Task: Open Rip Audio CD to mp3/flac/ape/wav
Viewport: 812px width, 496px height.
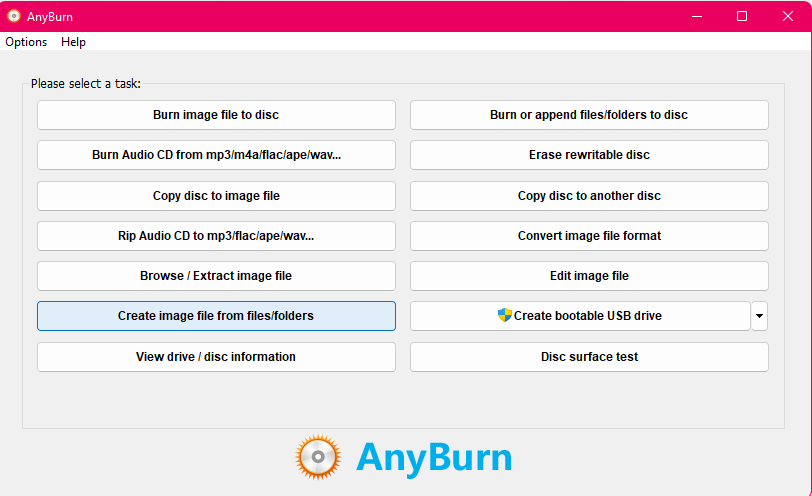Action: click(216, 236)
